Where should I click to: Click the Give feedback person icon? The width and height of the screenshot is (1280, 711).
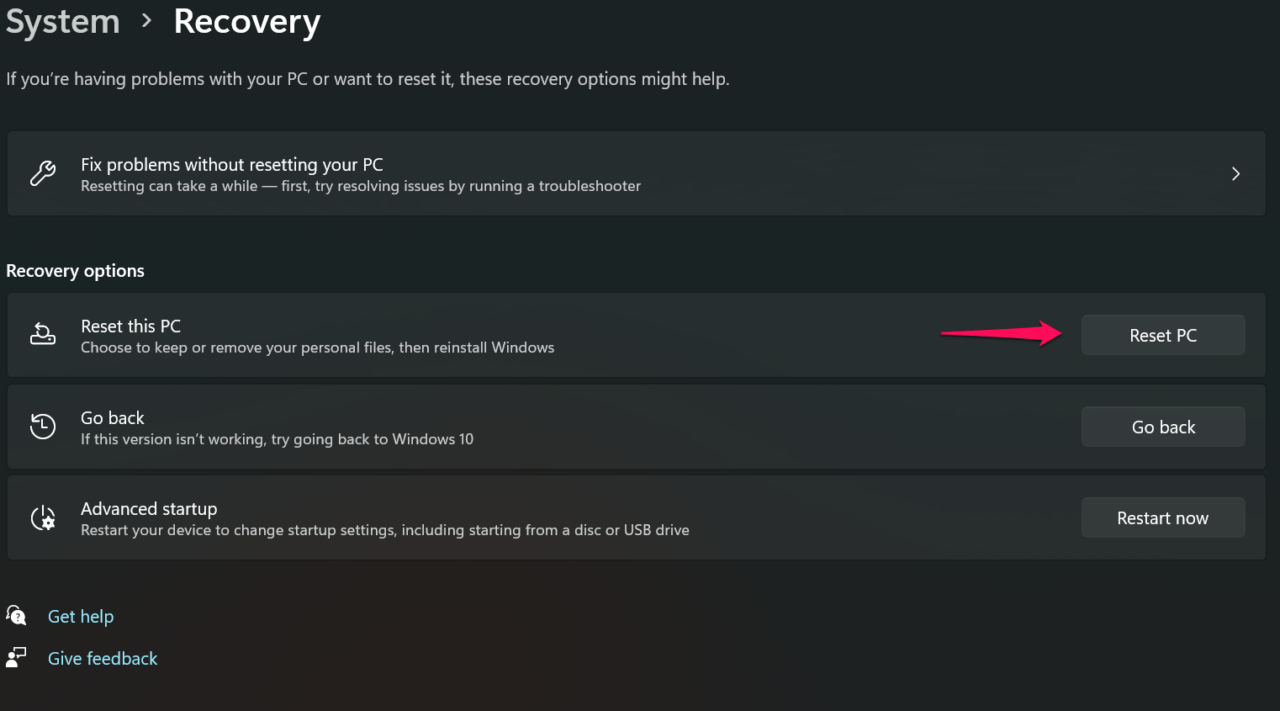click(x=17, y=657)
